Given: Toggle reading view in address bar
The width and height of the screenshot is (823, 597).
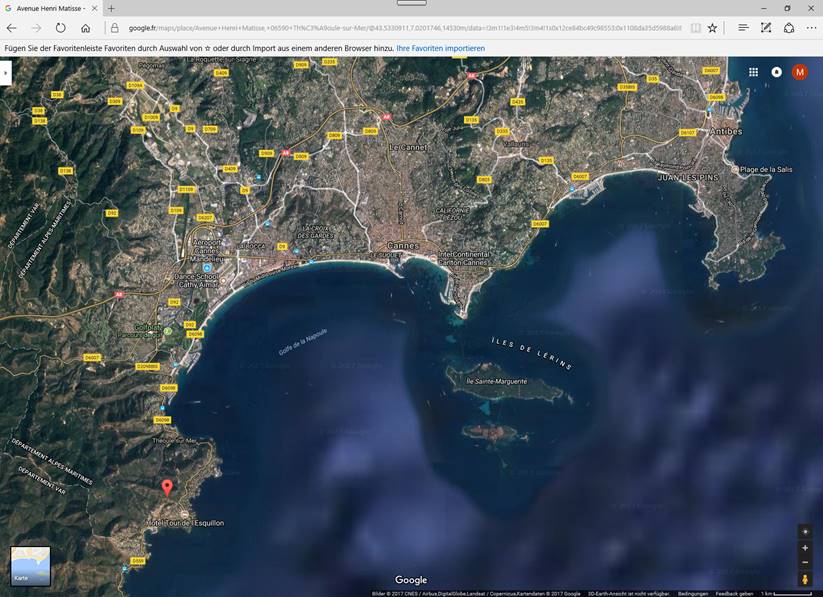Looking at the screenshot, I should pyautogui.click(x=695, y=28).
